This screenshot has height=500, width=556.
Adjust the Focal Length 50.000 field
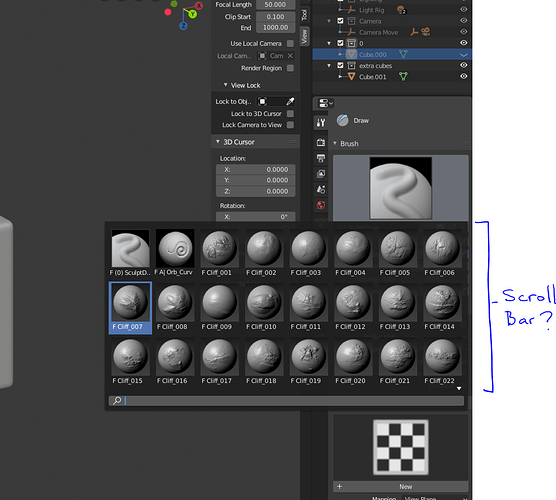pos(276,5)
